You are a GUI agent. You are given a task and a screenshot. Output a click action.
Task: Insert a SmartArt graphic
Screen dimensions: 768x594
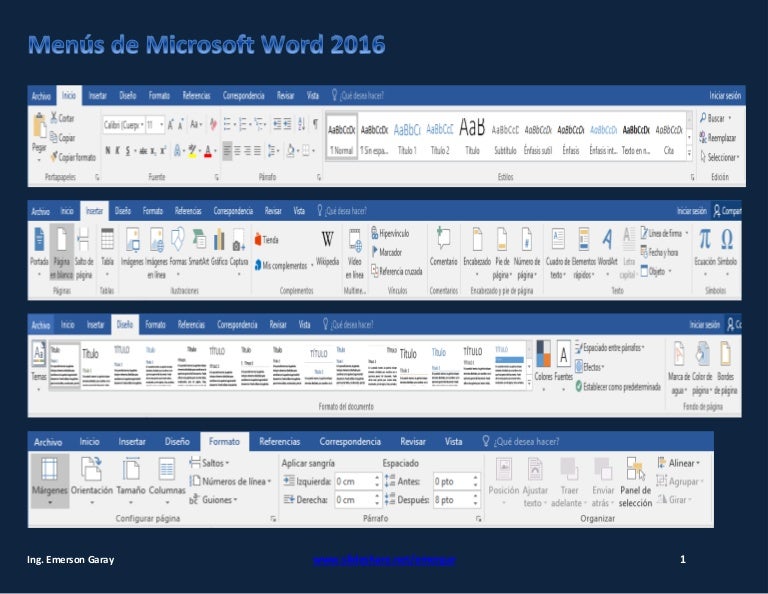pyautogui.click(x=197, y=240)
